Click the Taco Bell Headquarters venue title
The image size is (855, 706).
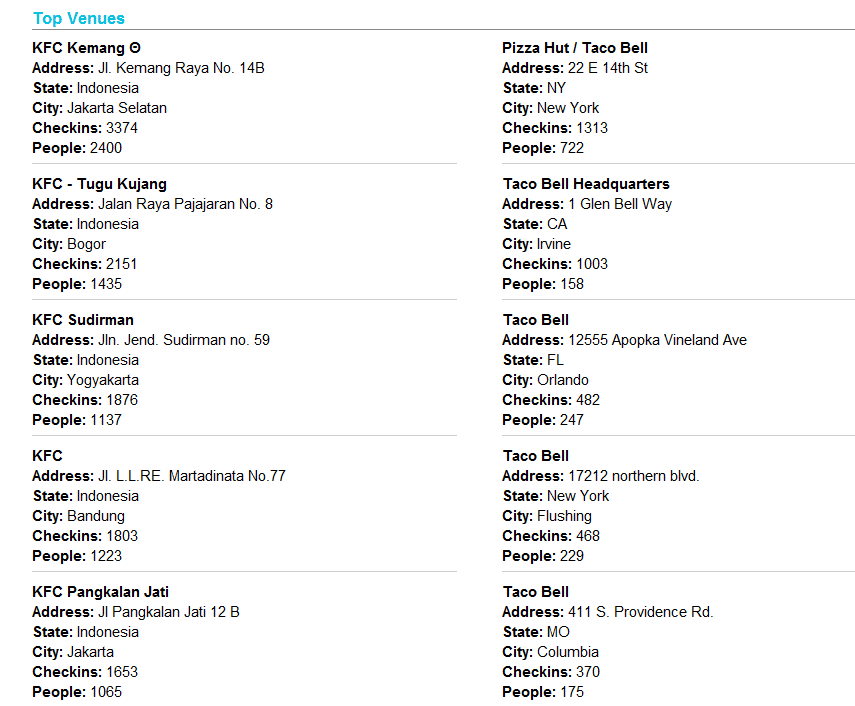coord(586,184)
